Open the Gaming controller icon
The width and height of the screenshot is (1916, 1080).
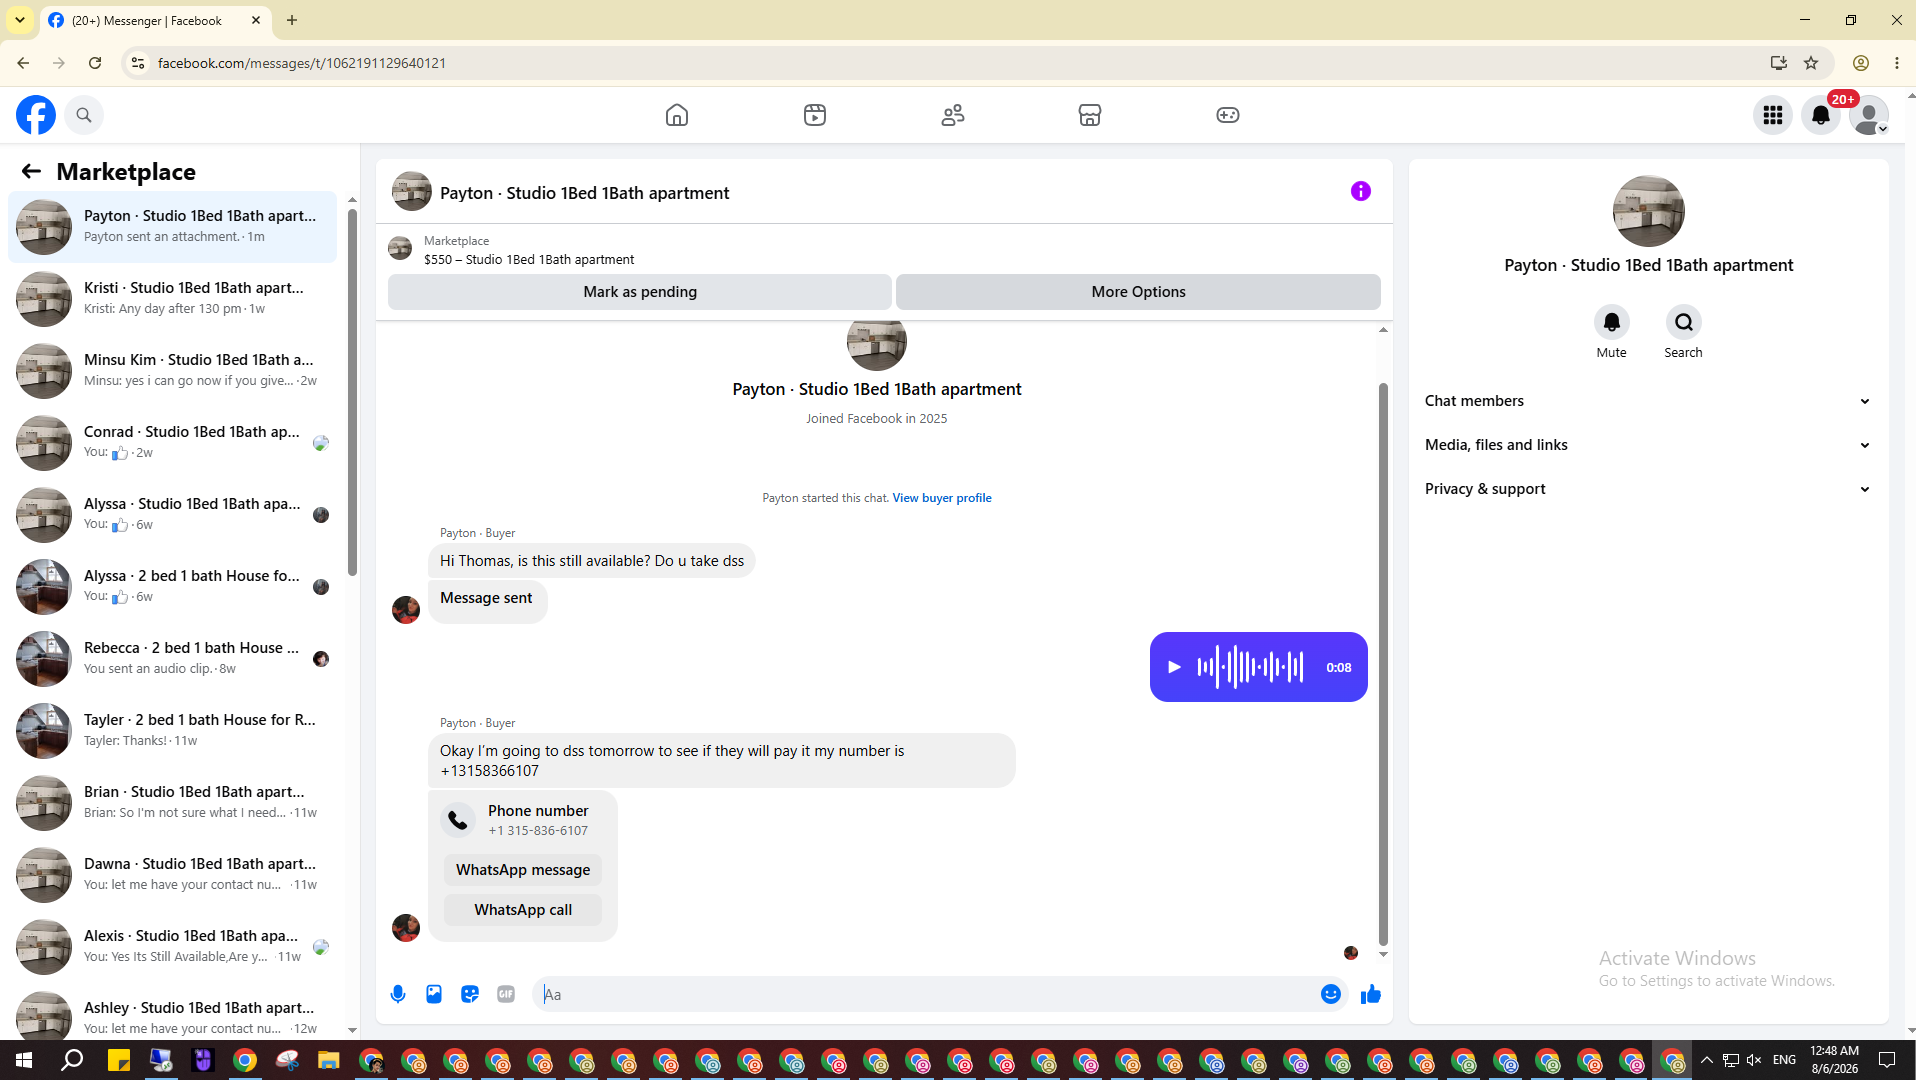(x=1228, y=115)
